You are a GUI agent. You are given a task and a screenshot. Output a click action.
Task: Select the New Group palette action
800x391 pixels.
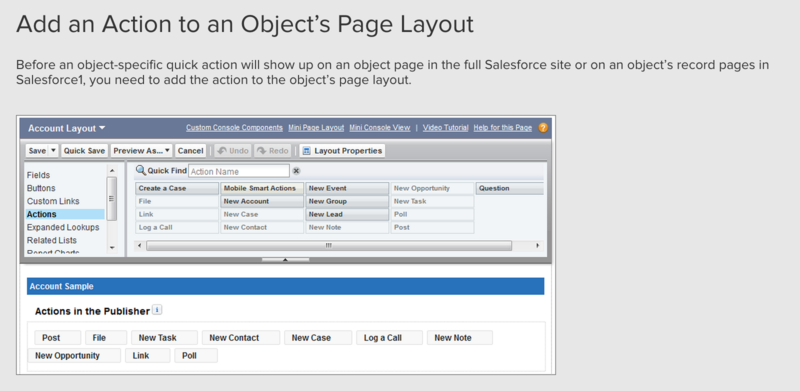347,201
